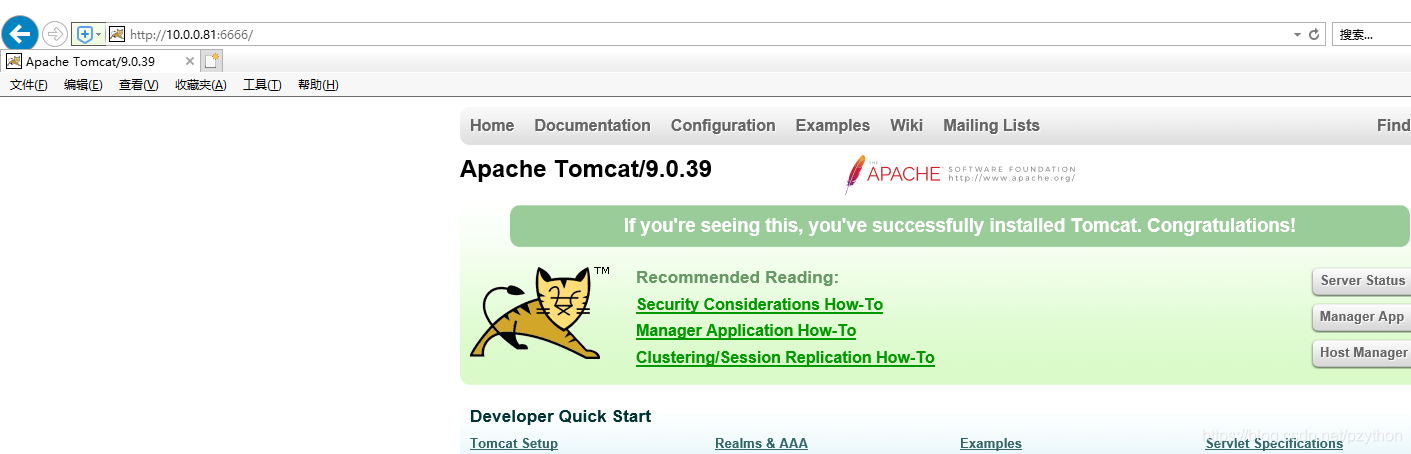Open the Examples nav link in top bar
1411x454 pixels.
(x=833, y=125)
